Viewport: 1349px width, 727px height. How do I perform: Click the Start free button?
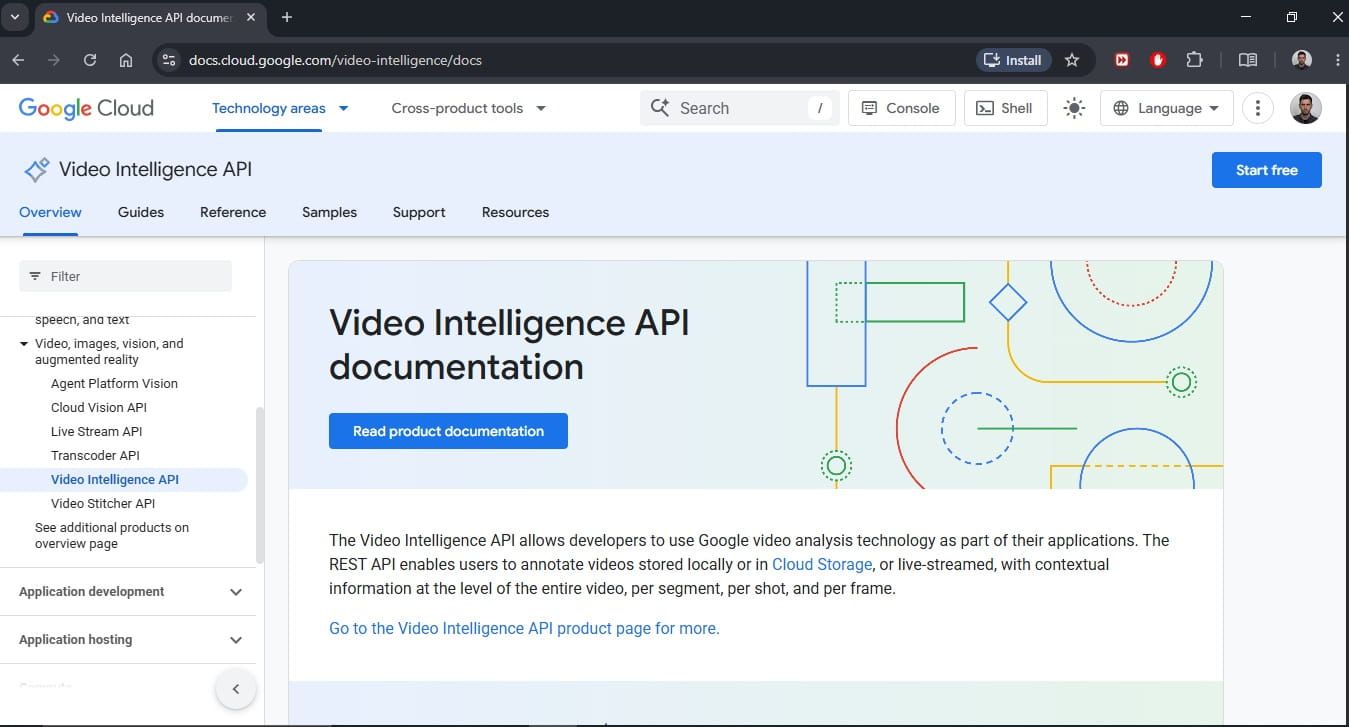pos(1266,170)
